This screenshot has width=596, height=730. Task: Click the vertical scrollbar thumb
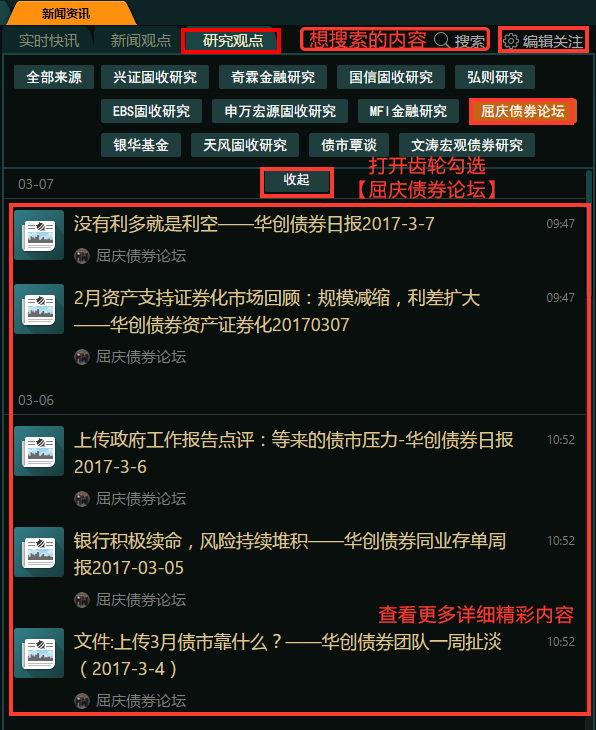589,233
